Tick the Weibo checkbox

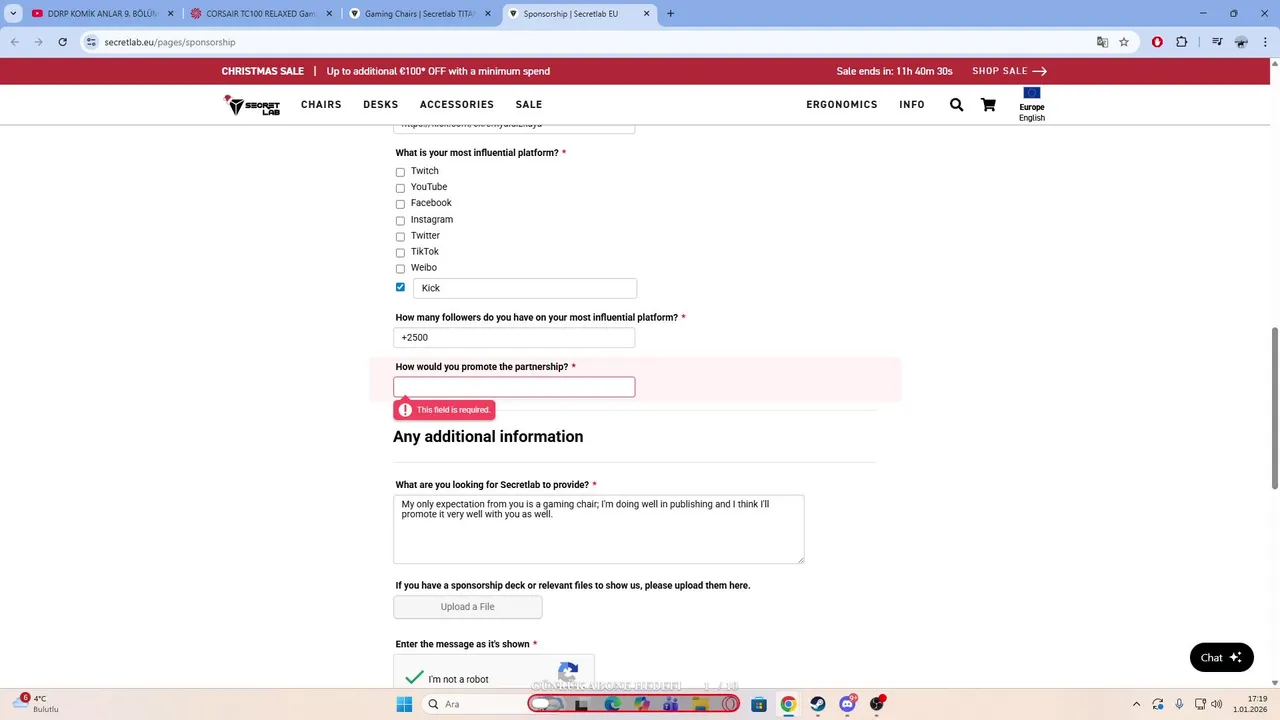click(x=400, y=268)
